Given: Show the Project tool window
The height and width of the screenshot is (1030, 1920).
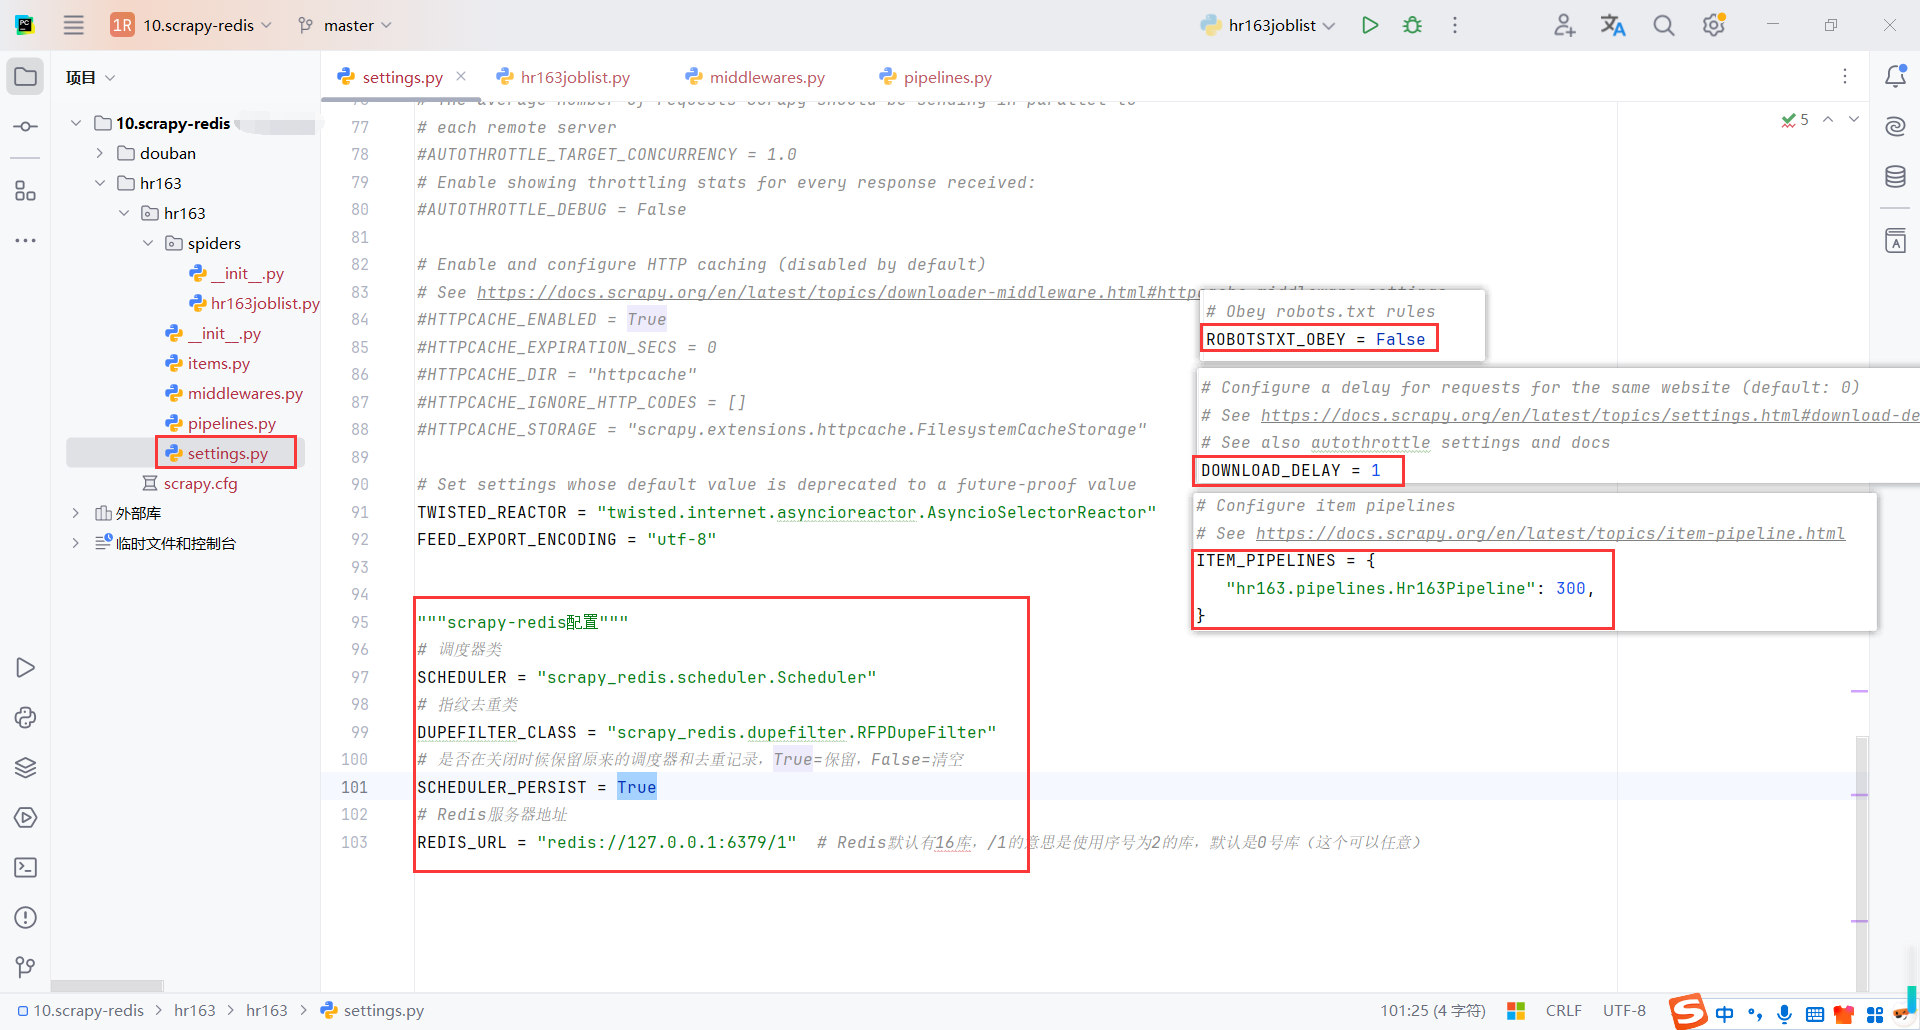Looking at the screenshot, I should tap(26, 77).
